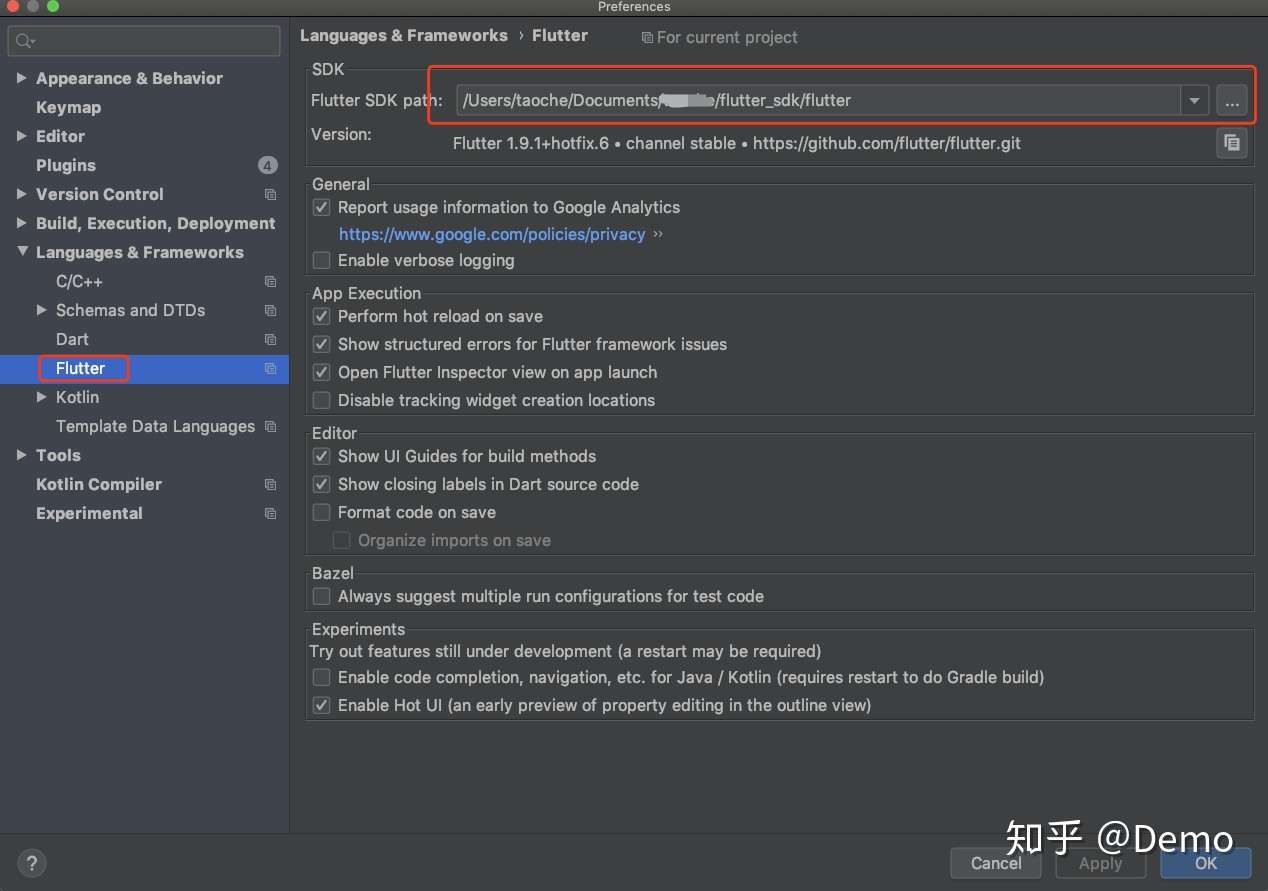Click the project icon beside Kotlin Compiler
Image resolution: width=1268 pixels, height=891 pixels.
(x=270, y=484)
